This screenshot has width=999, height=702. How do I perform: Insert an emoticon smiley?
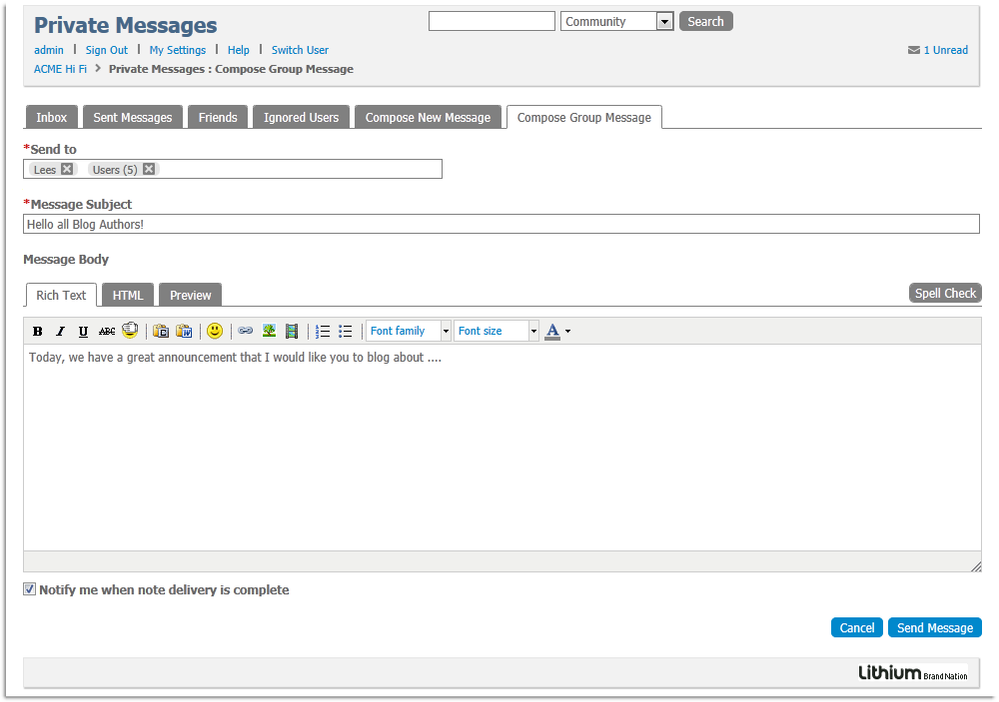coord(215,331)
